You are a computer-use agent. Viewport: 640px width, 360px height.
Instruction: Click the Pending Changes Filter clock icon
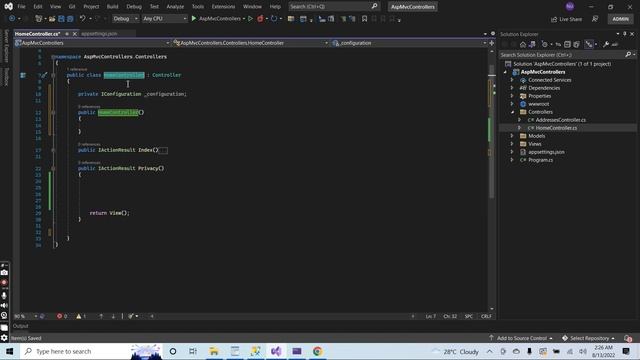click(544, 44)
